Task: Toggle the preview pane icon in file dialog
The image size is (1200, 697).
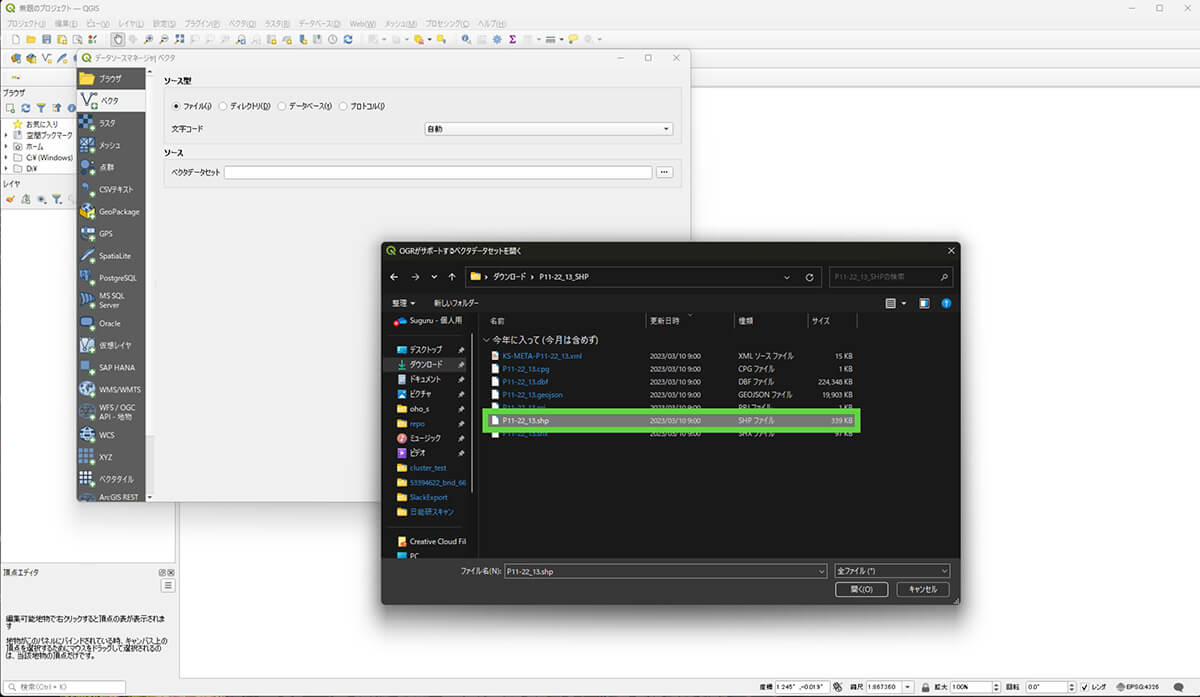Action: 924,303
